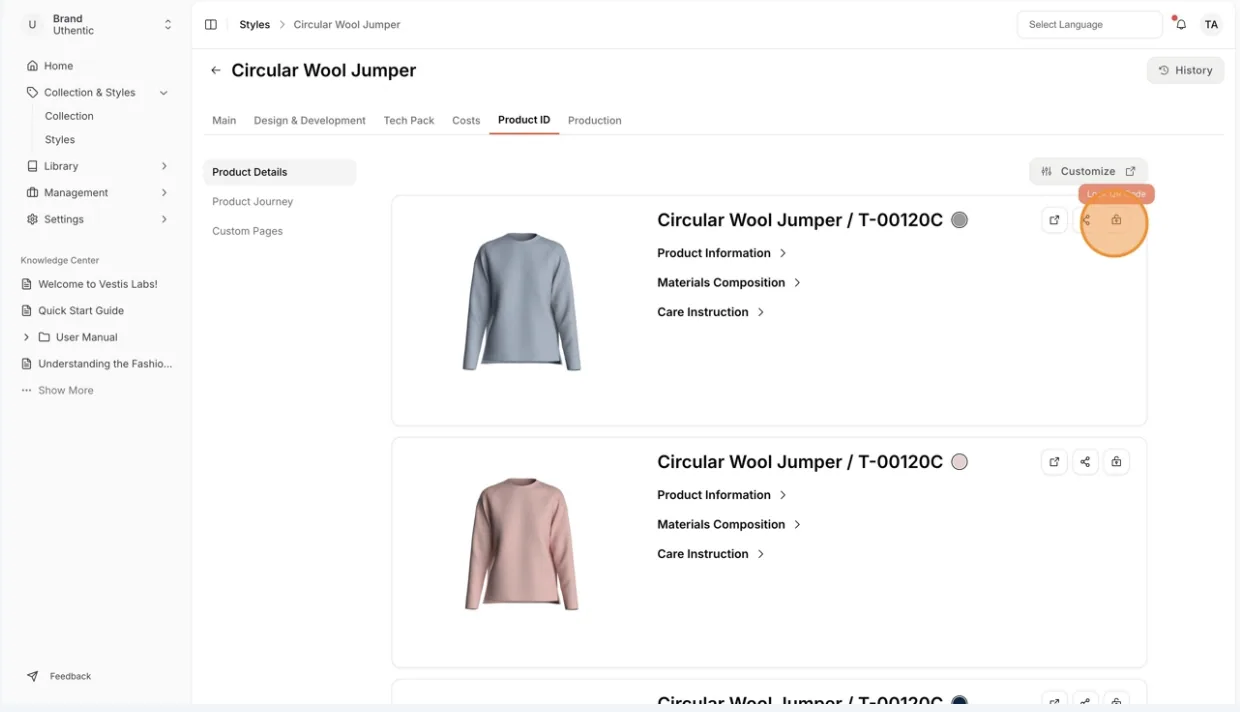Expand Product Information on the pink jumper card

[x=722, y=495]
